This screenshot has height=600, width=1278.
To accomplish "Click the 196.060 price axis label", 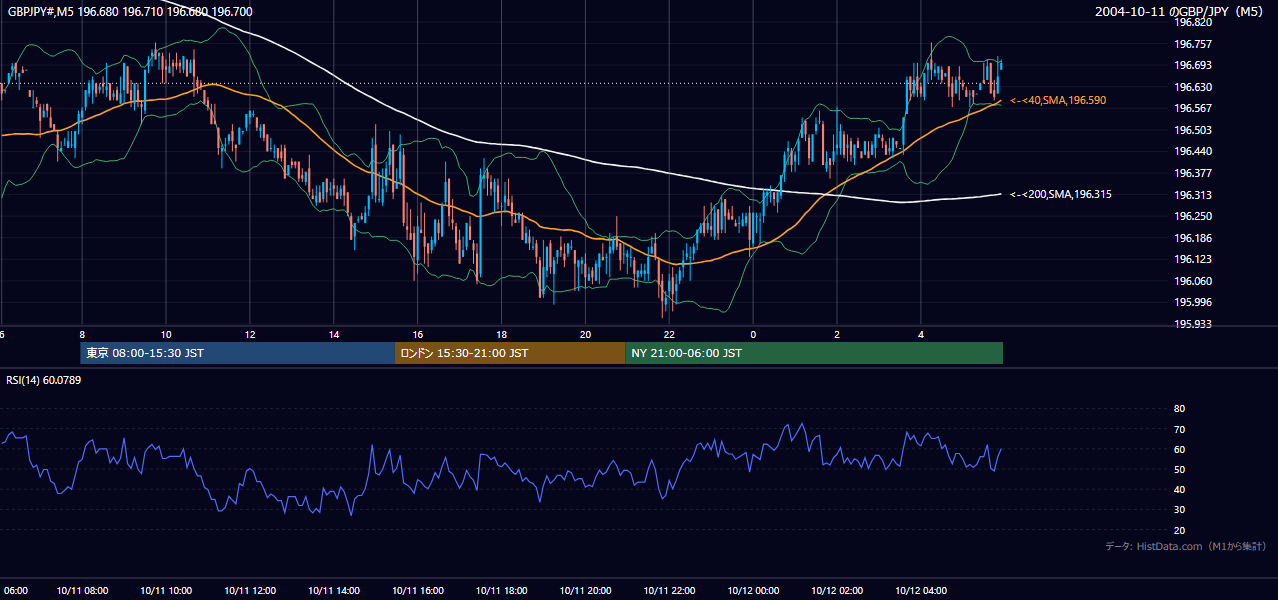I will (x=1193, y=281).
